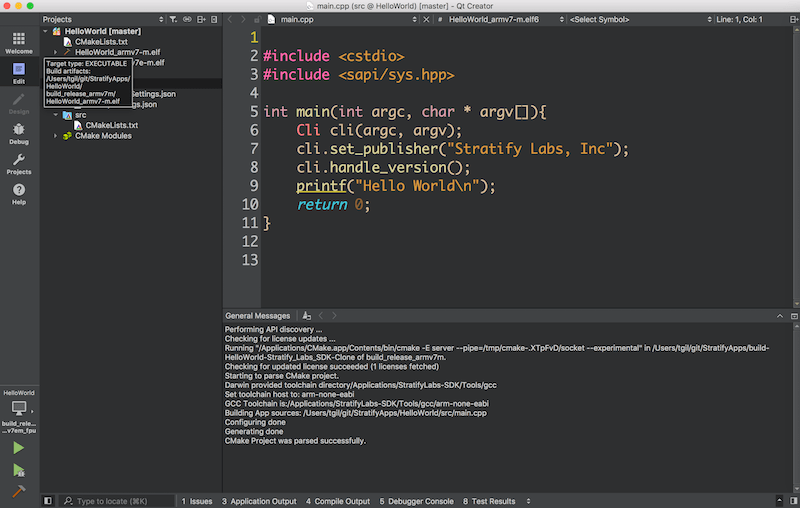Collapse the src folder node
800x508 pixels.
tap(56, 115)
